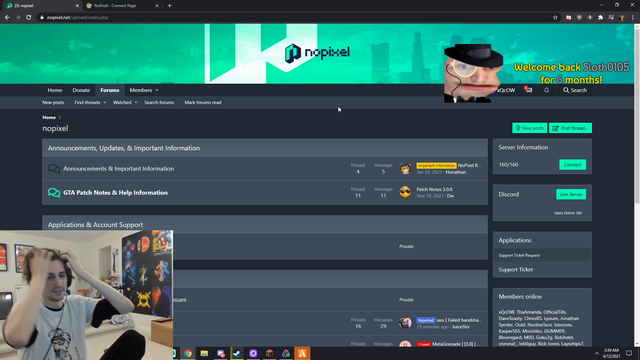Open the brown cube app in taskbar
The width and height of the screenshot is (640, 360).
coord(269,353)
